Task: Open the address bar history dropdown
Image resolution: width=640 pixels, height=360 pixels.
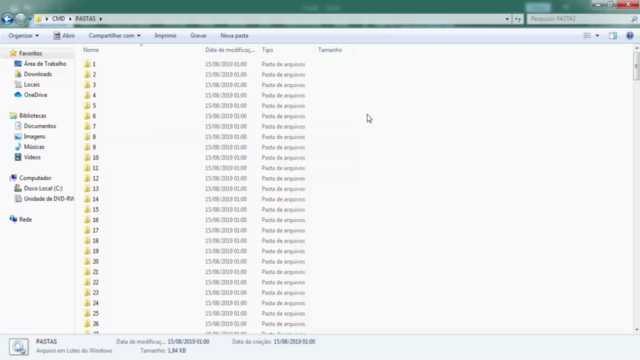Action: pos(507,19)
